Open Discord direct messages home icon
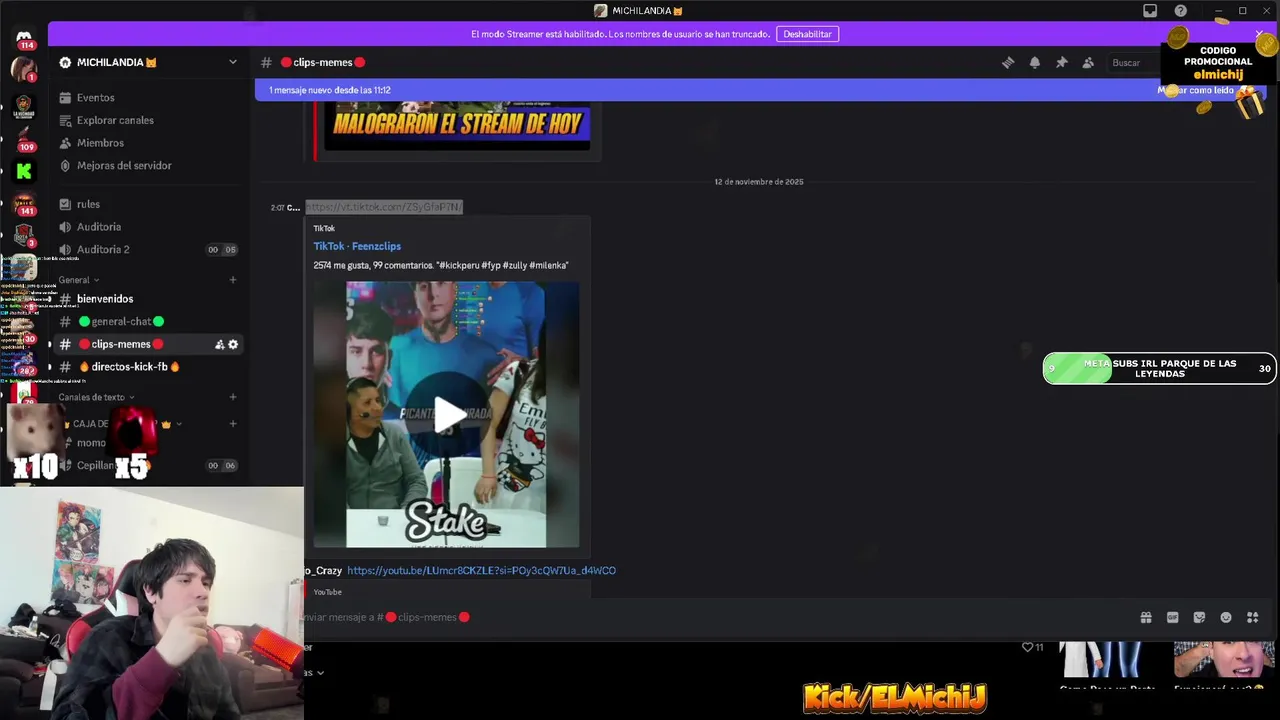Screen dimensions: 1280x720 24,36
